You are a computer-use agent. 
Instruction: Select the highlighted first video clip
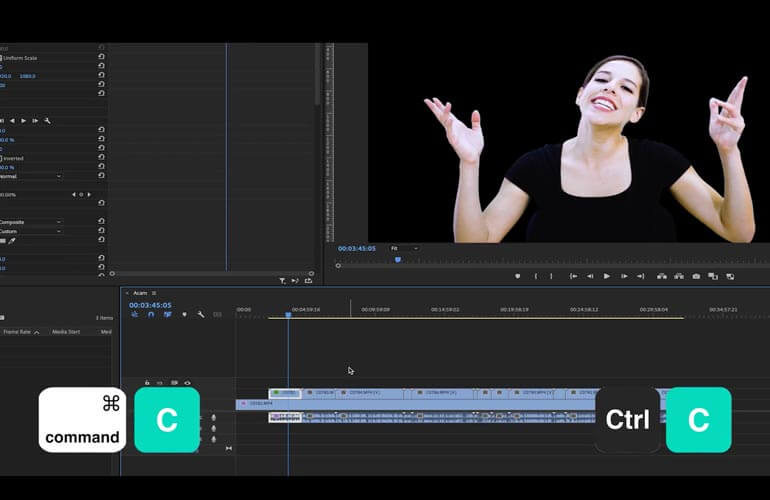pyautogui.click(x=285, y=393)
